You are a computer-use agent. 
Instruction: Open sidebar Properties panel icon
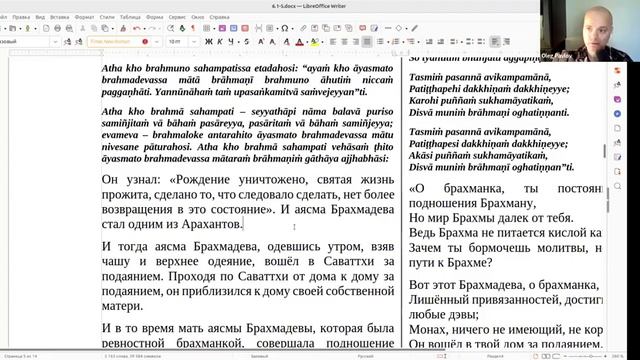(617, 71)
